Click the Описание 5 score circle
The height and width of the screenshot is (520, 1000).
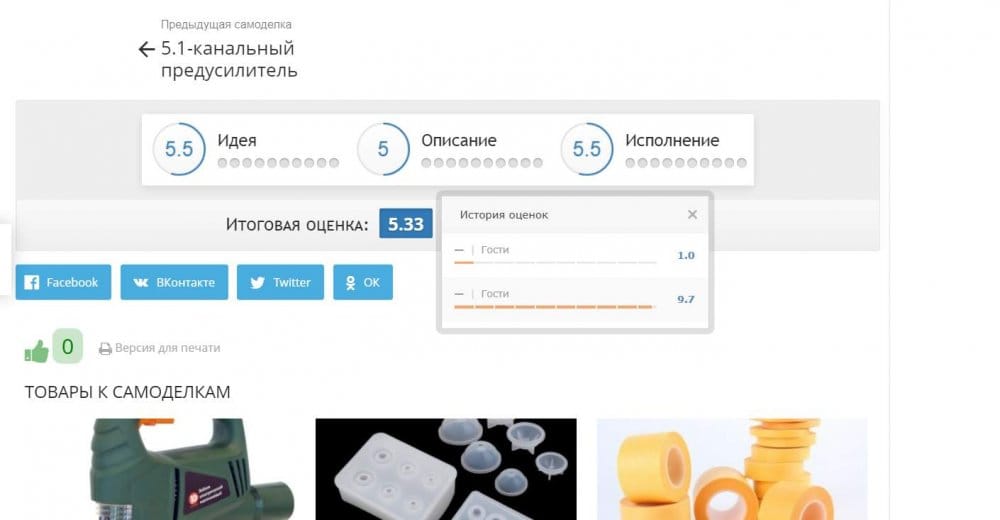pyautogui.click(x=383, y=149)
